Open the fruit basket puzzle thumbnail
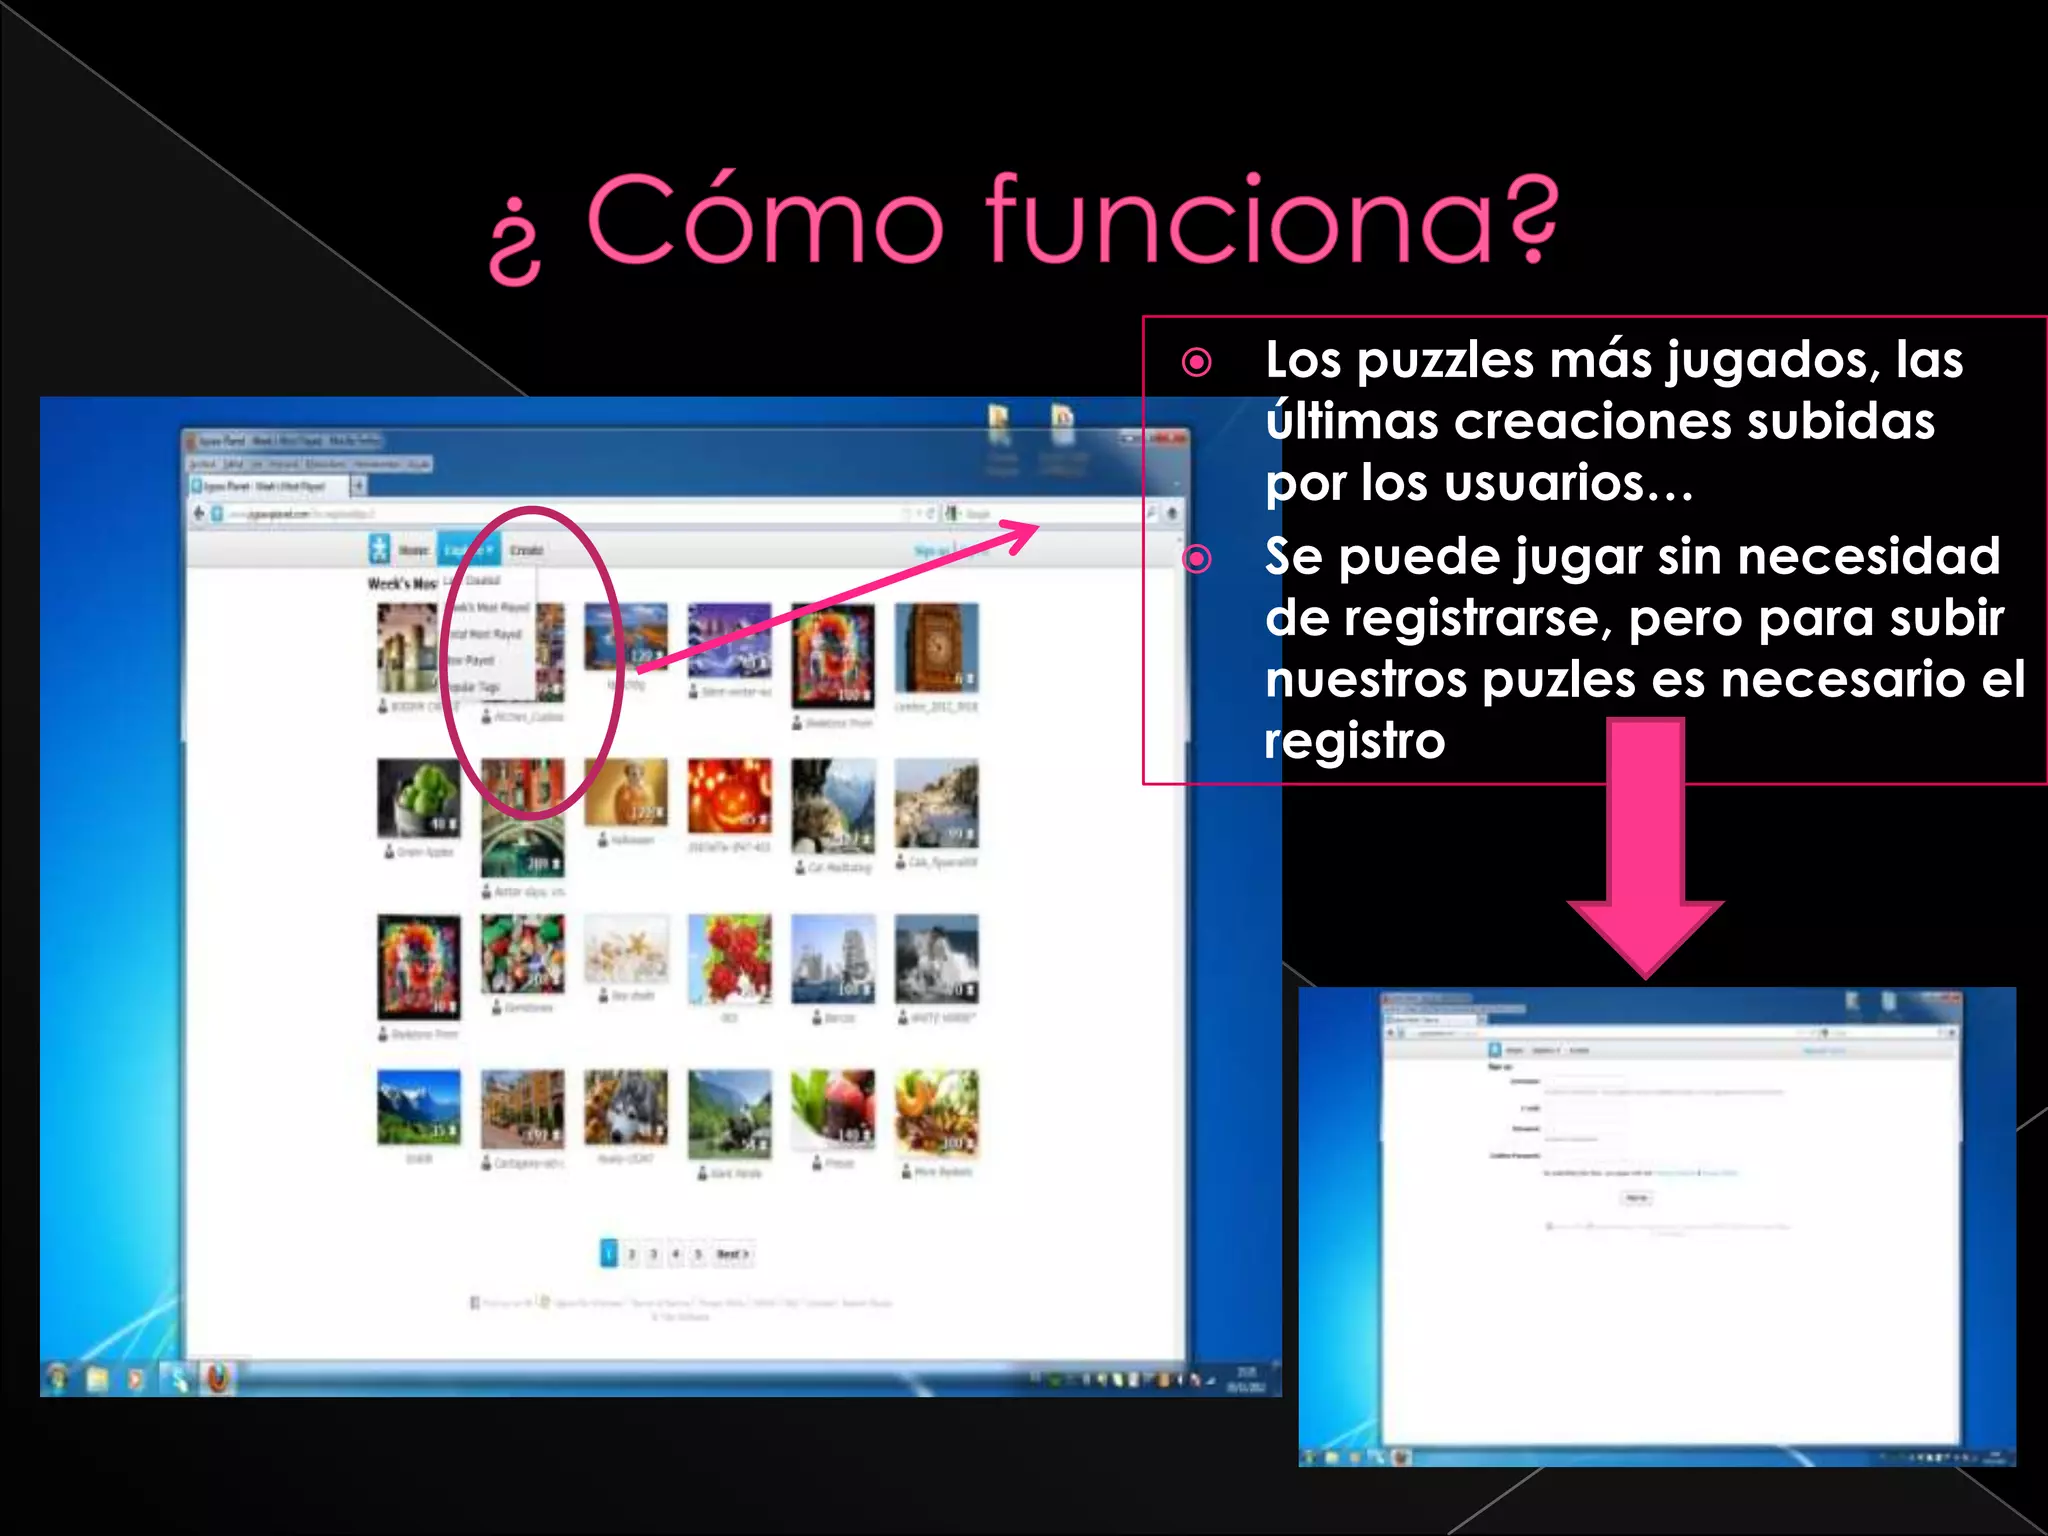 tap(936, 1112)
